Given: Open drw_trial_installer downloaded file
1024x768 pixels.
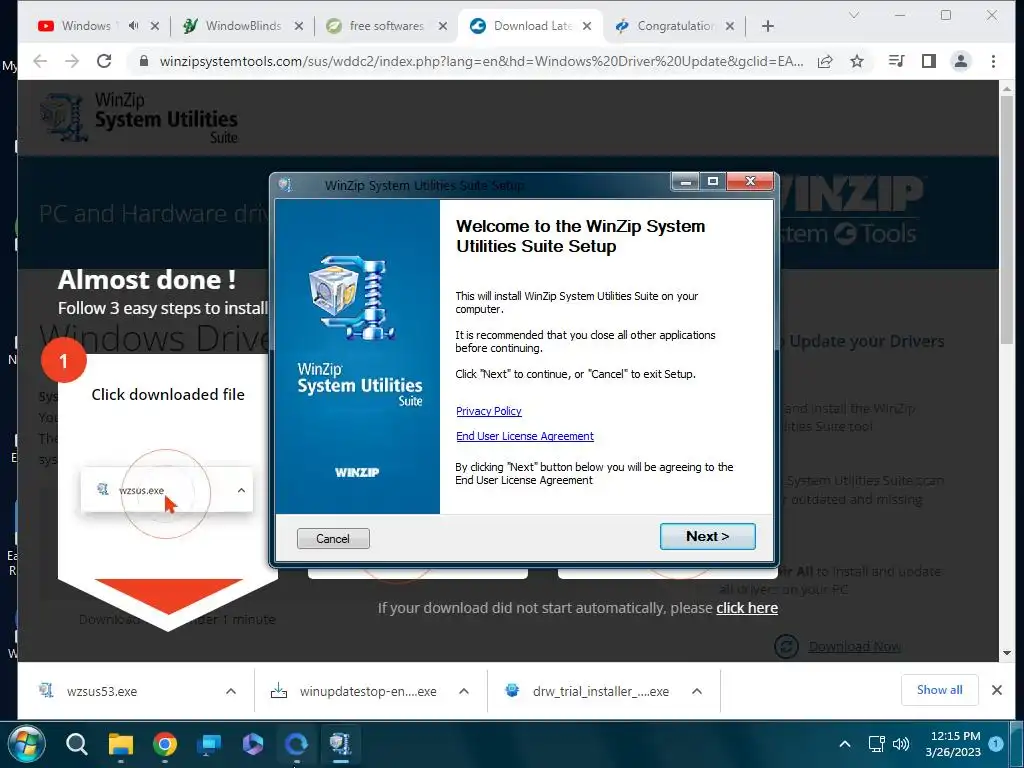Looking at the screenshot, I should 600,691.
